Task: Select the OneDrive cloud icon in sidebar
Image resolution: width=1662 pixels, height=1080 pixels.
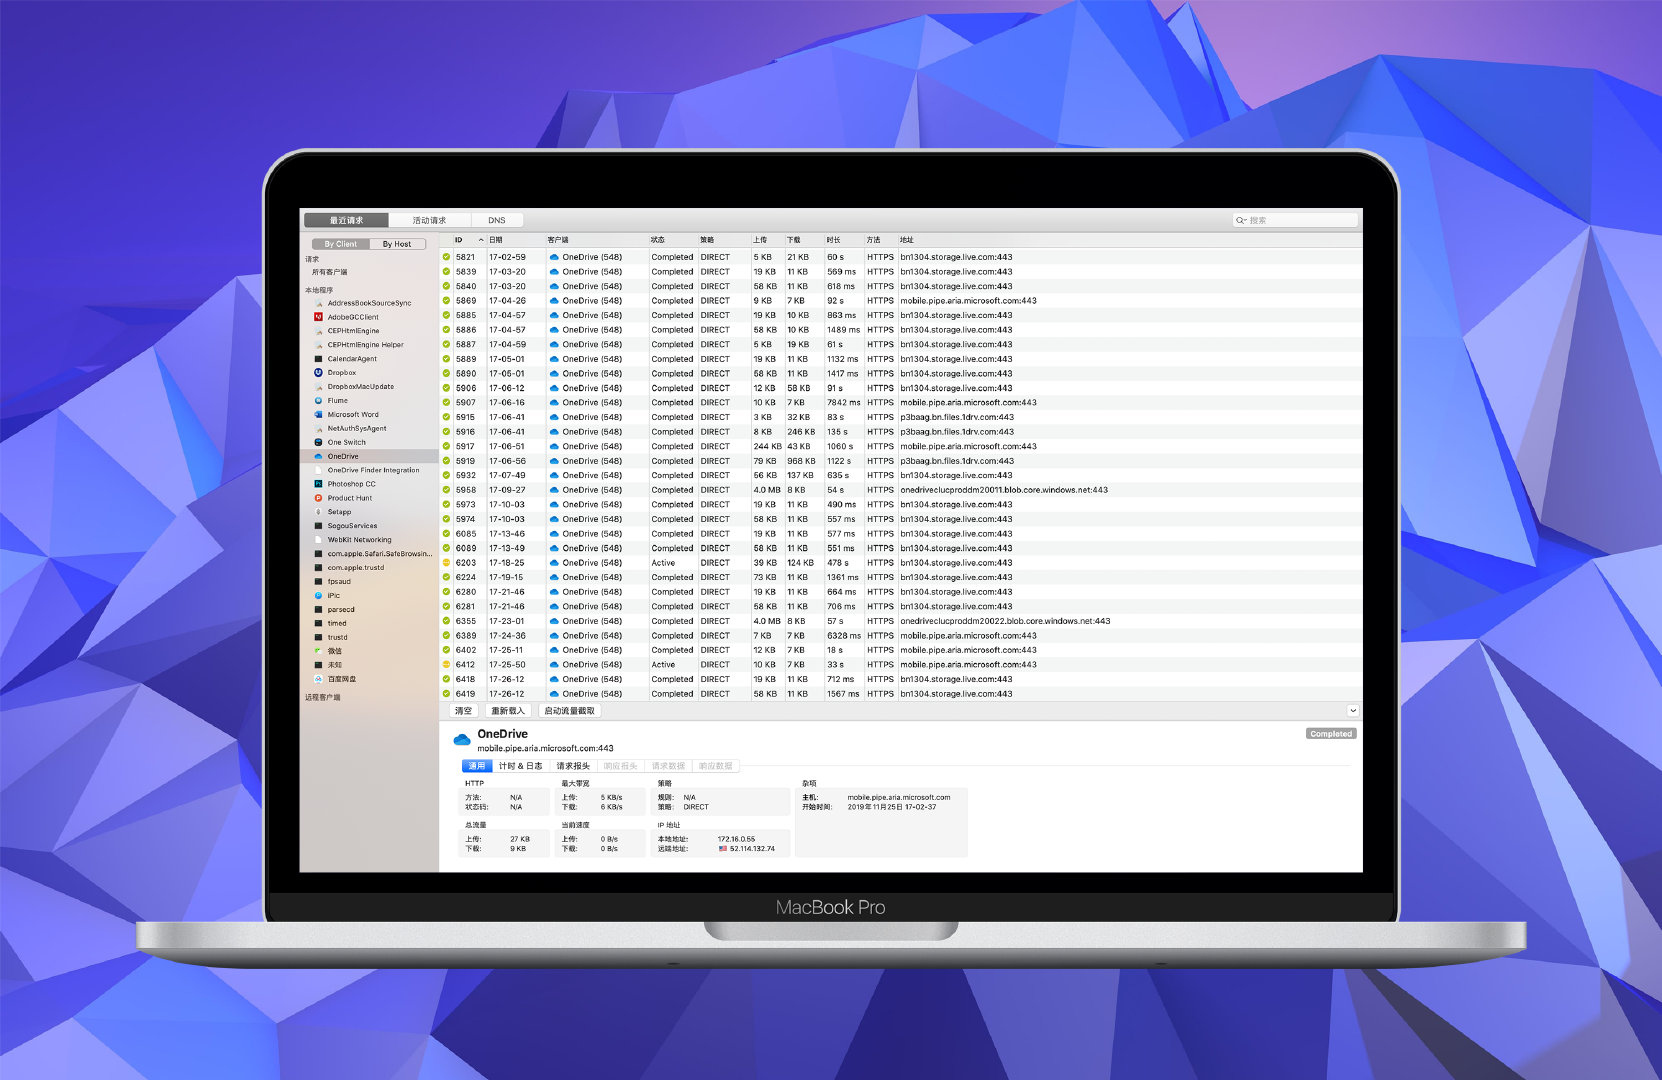Action: pos(319,456)
